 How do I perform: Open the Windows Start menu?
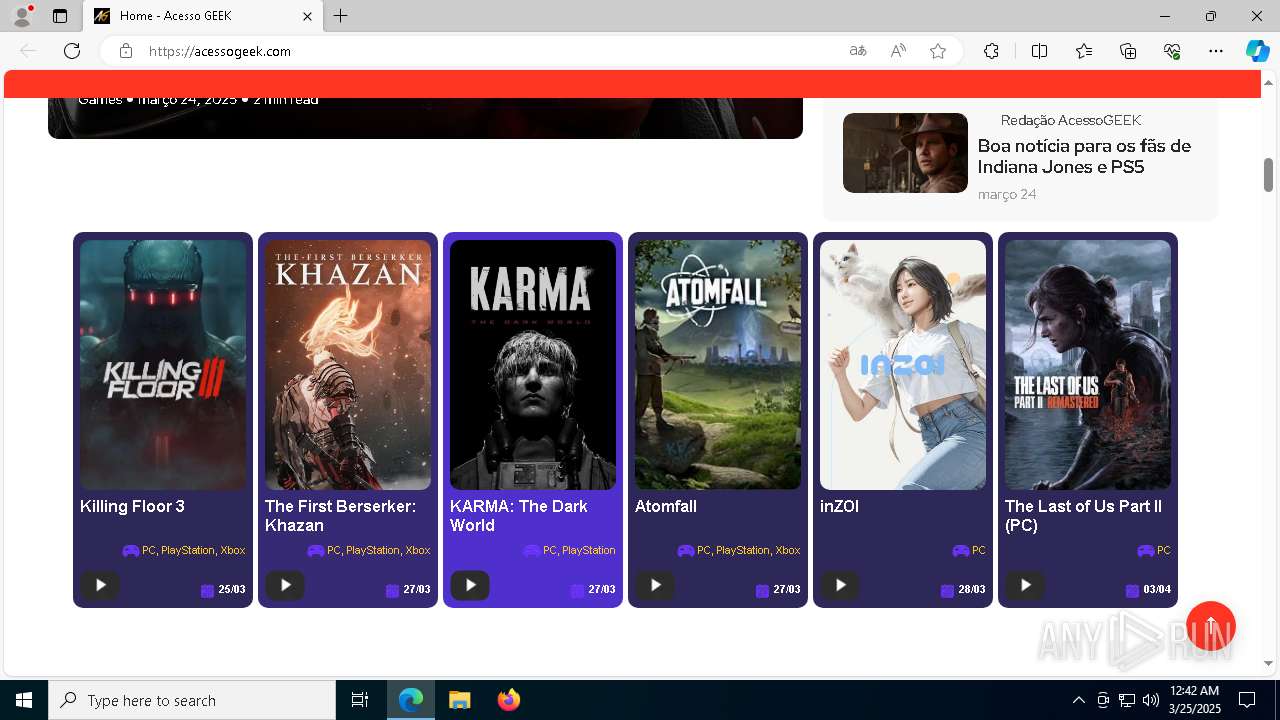coord(24,700)
